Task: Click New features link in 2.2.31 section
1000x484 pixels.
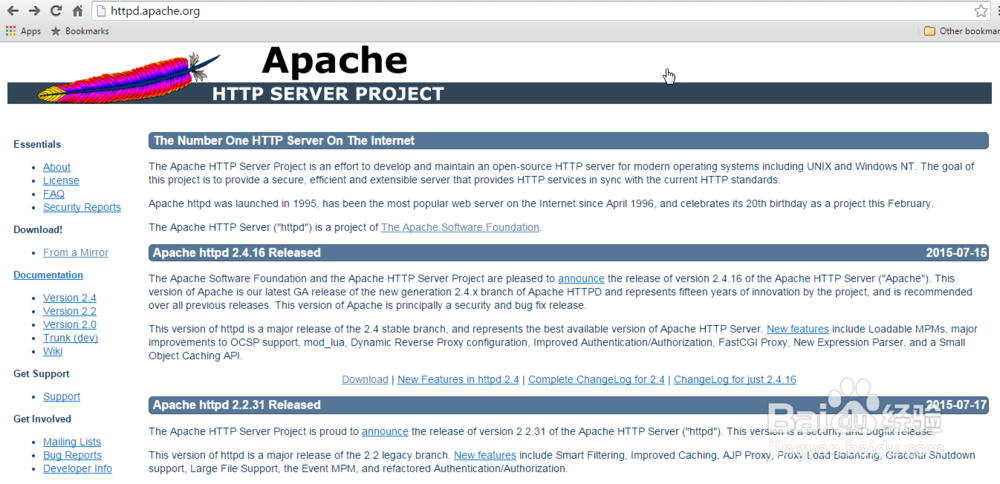Action: click(485, 455)
